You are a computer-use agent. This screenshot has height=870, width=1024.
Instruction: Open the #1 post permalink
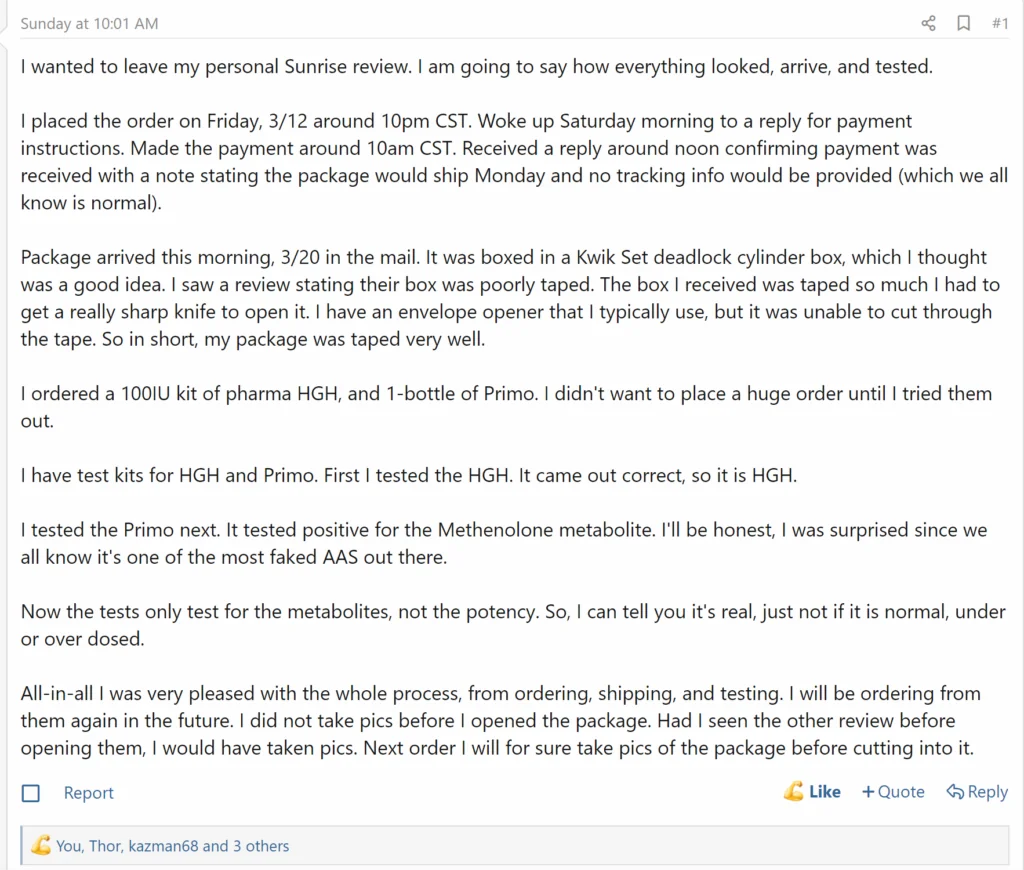pyautogui.click(x=1000, y=23)
